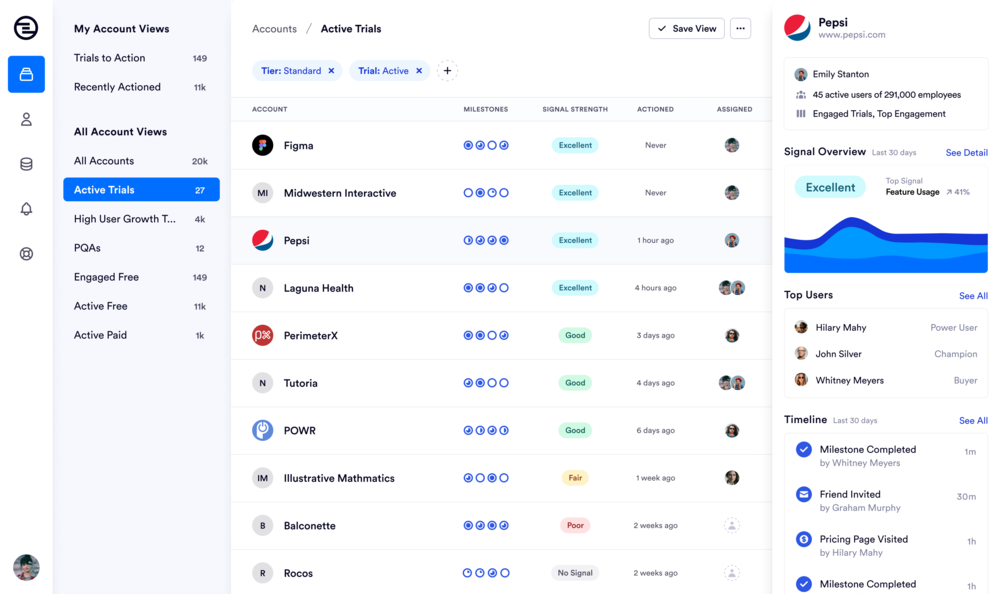Select the Active Trials view
The width and height of the screenshot is (1000, 594).
[141, 189]
